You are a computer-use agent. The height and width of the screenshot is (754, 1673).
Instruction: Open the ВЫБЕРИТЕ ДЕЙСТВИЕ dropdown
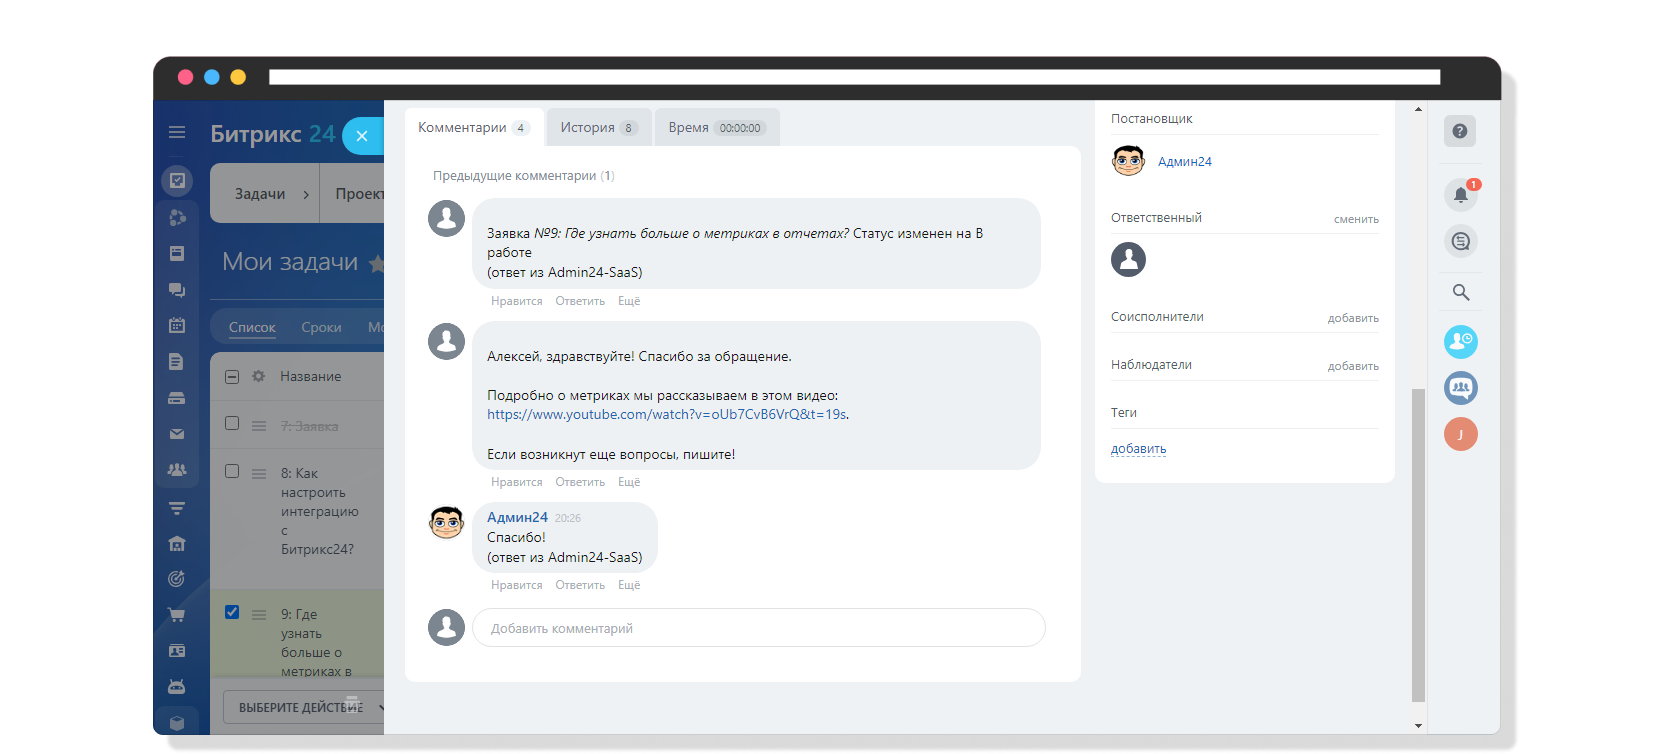coord(304,707)
